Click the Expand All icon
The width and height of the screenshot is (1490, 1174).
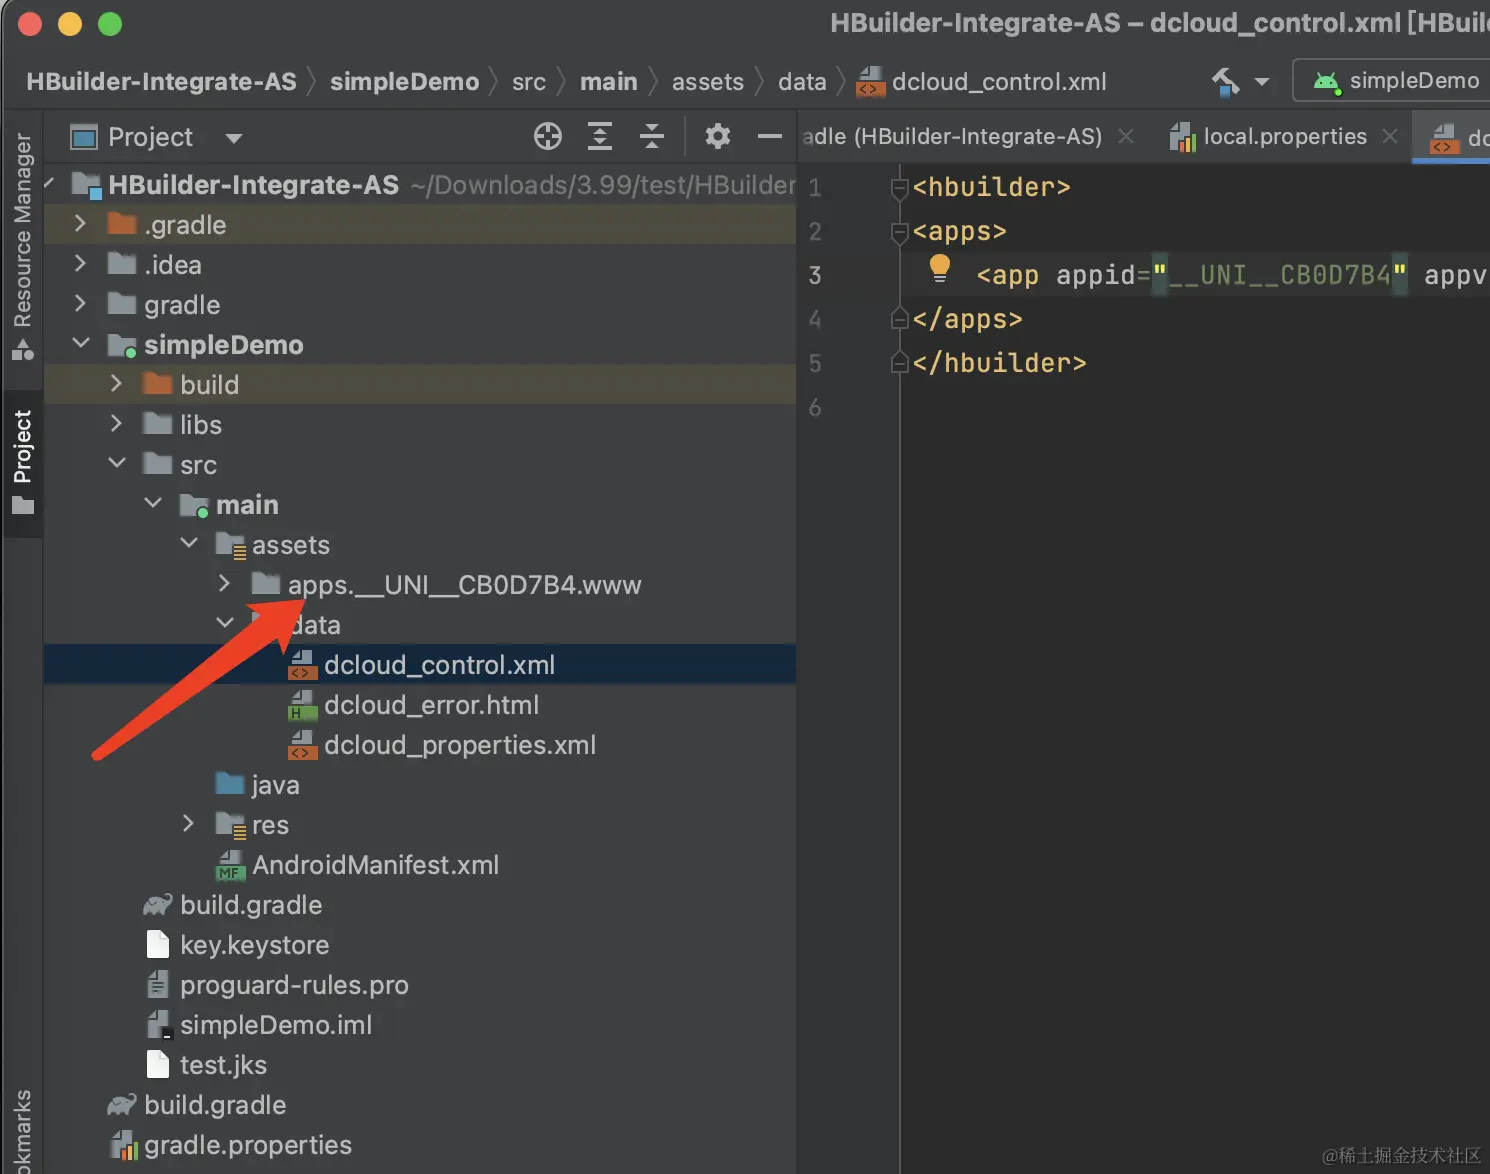600,136
